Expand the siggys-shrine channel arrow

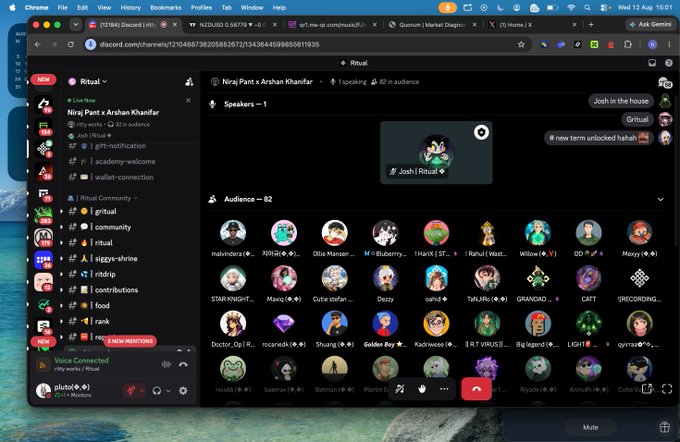pos(62,259)
